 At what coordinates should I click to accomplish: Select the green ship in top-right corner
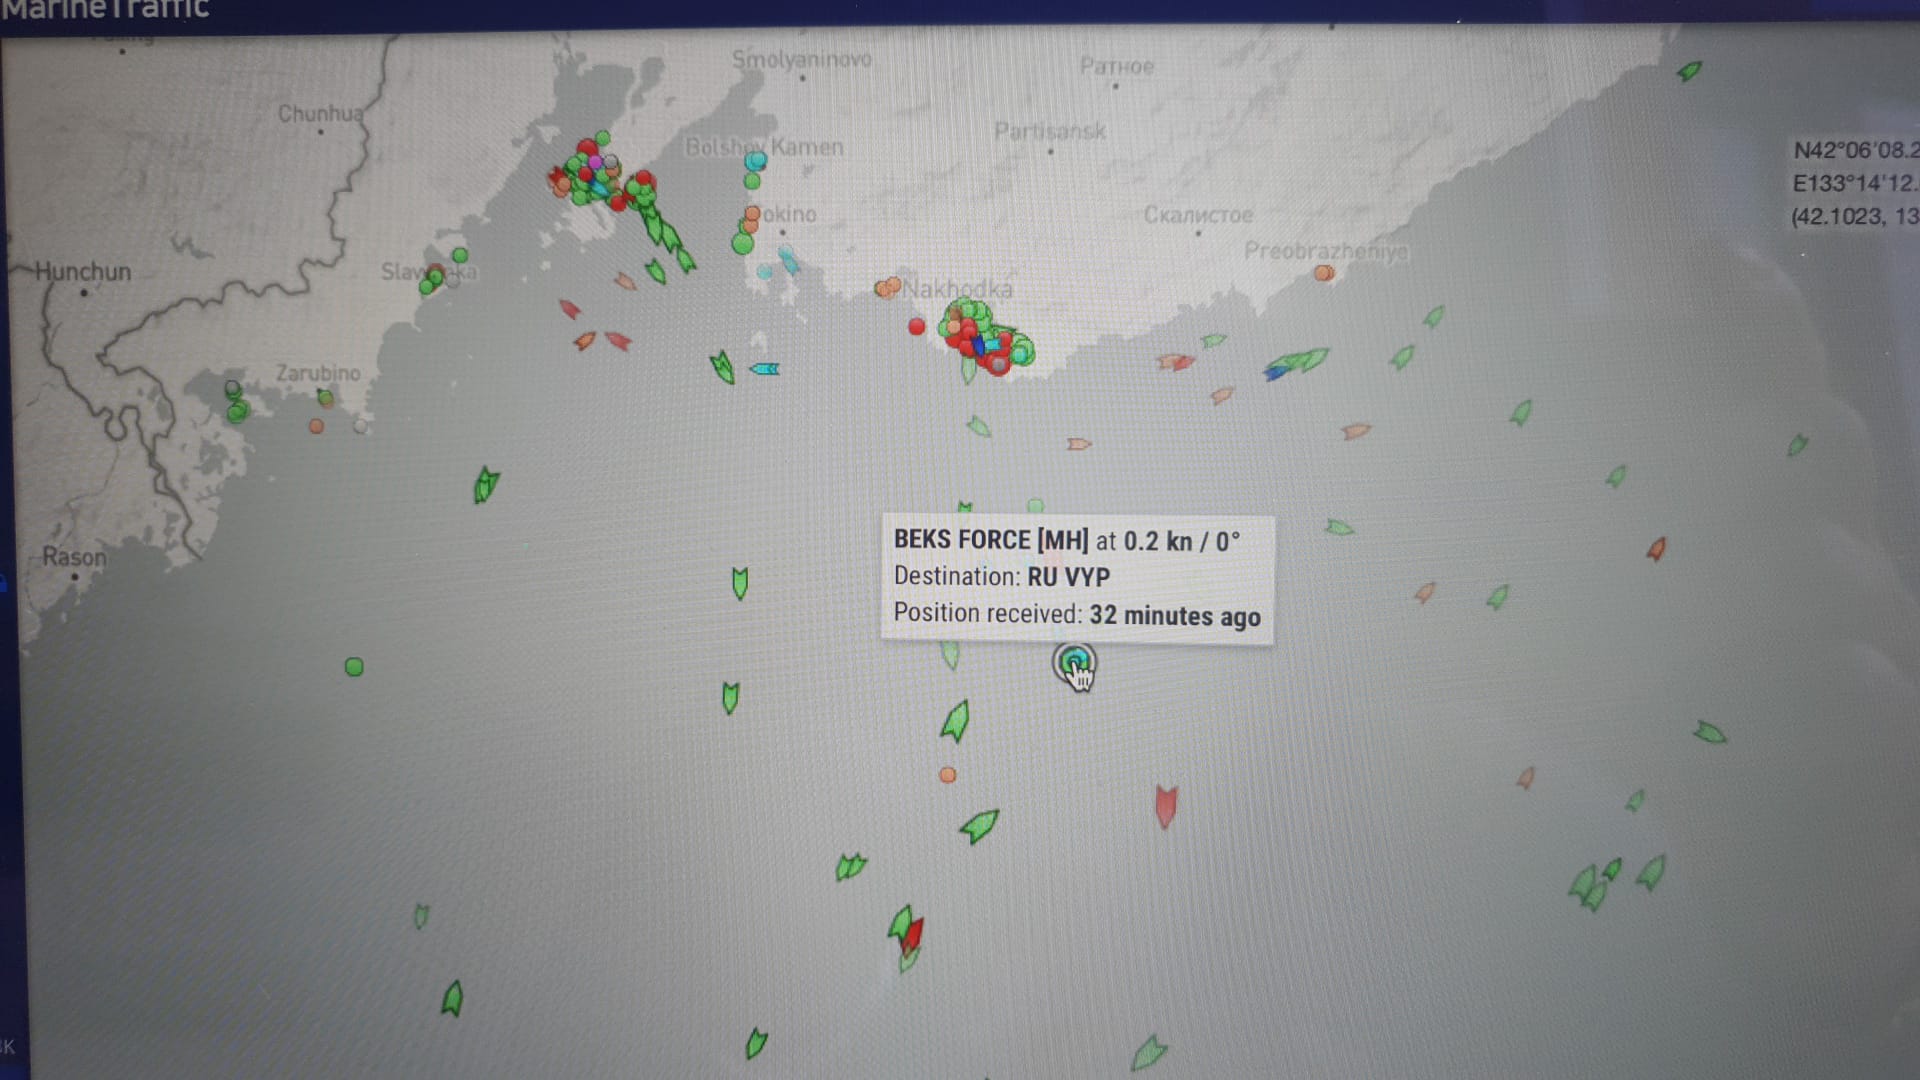click(x=1689, y=71)
